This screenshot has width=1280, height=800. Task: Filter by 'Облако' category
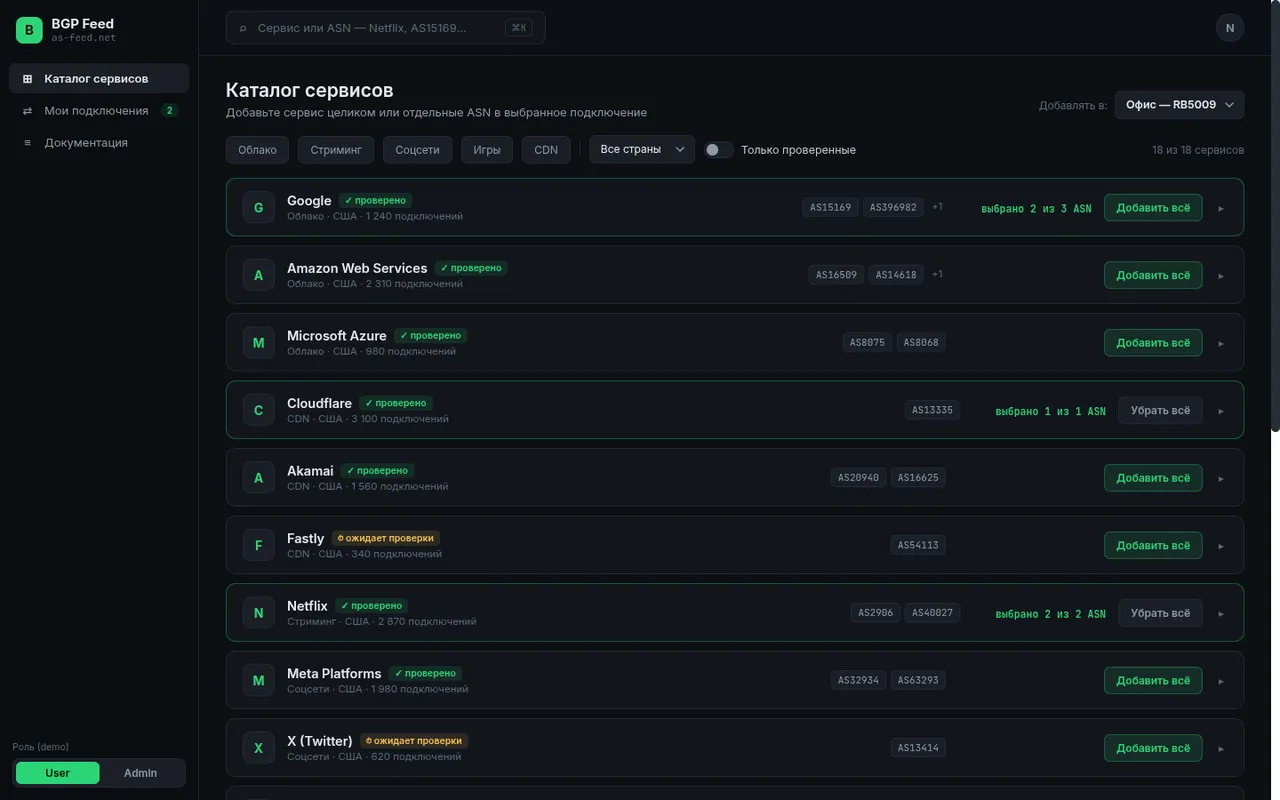tap(257, 150)
